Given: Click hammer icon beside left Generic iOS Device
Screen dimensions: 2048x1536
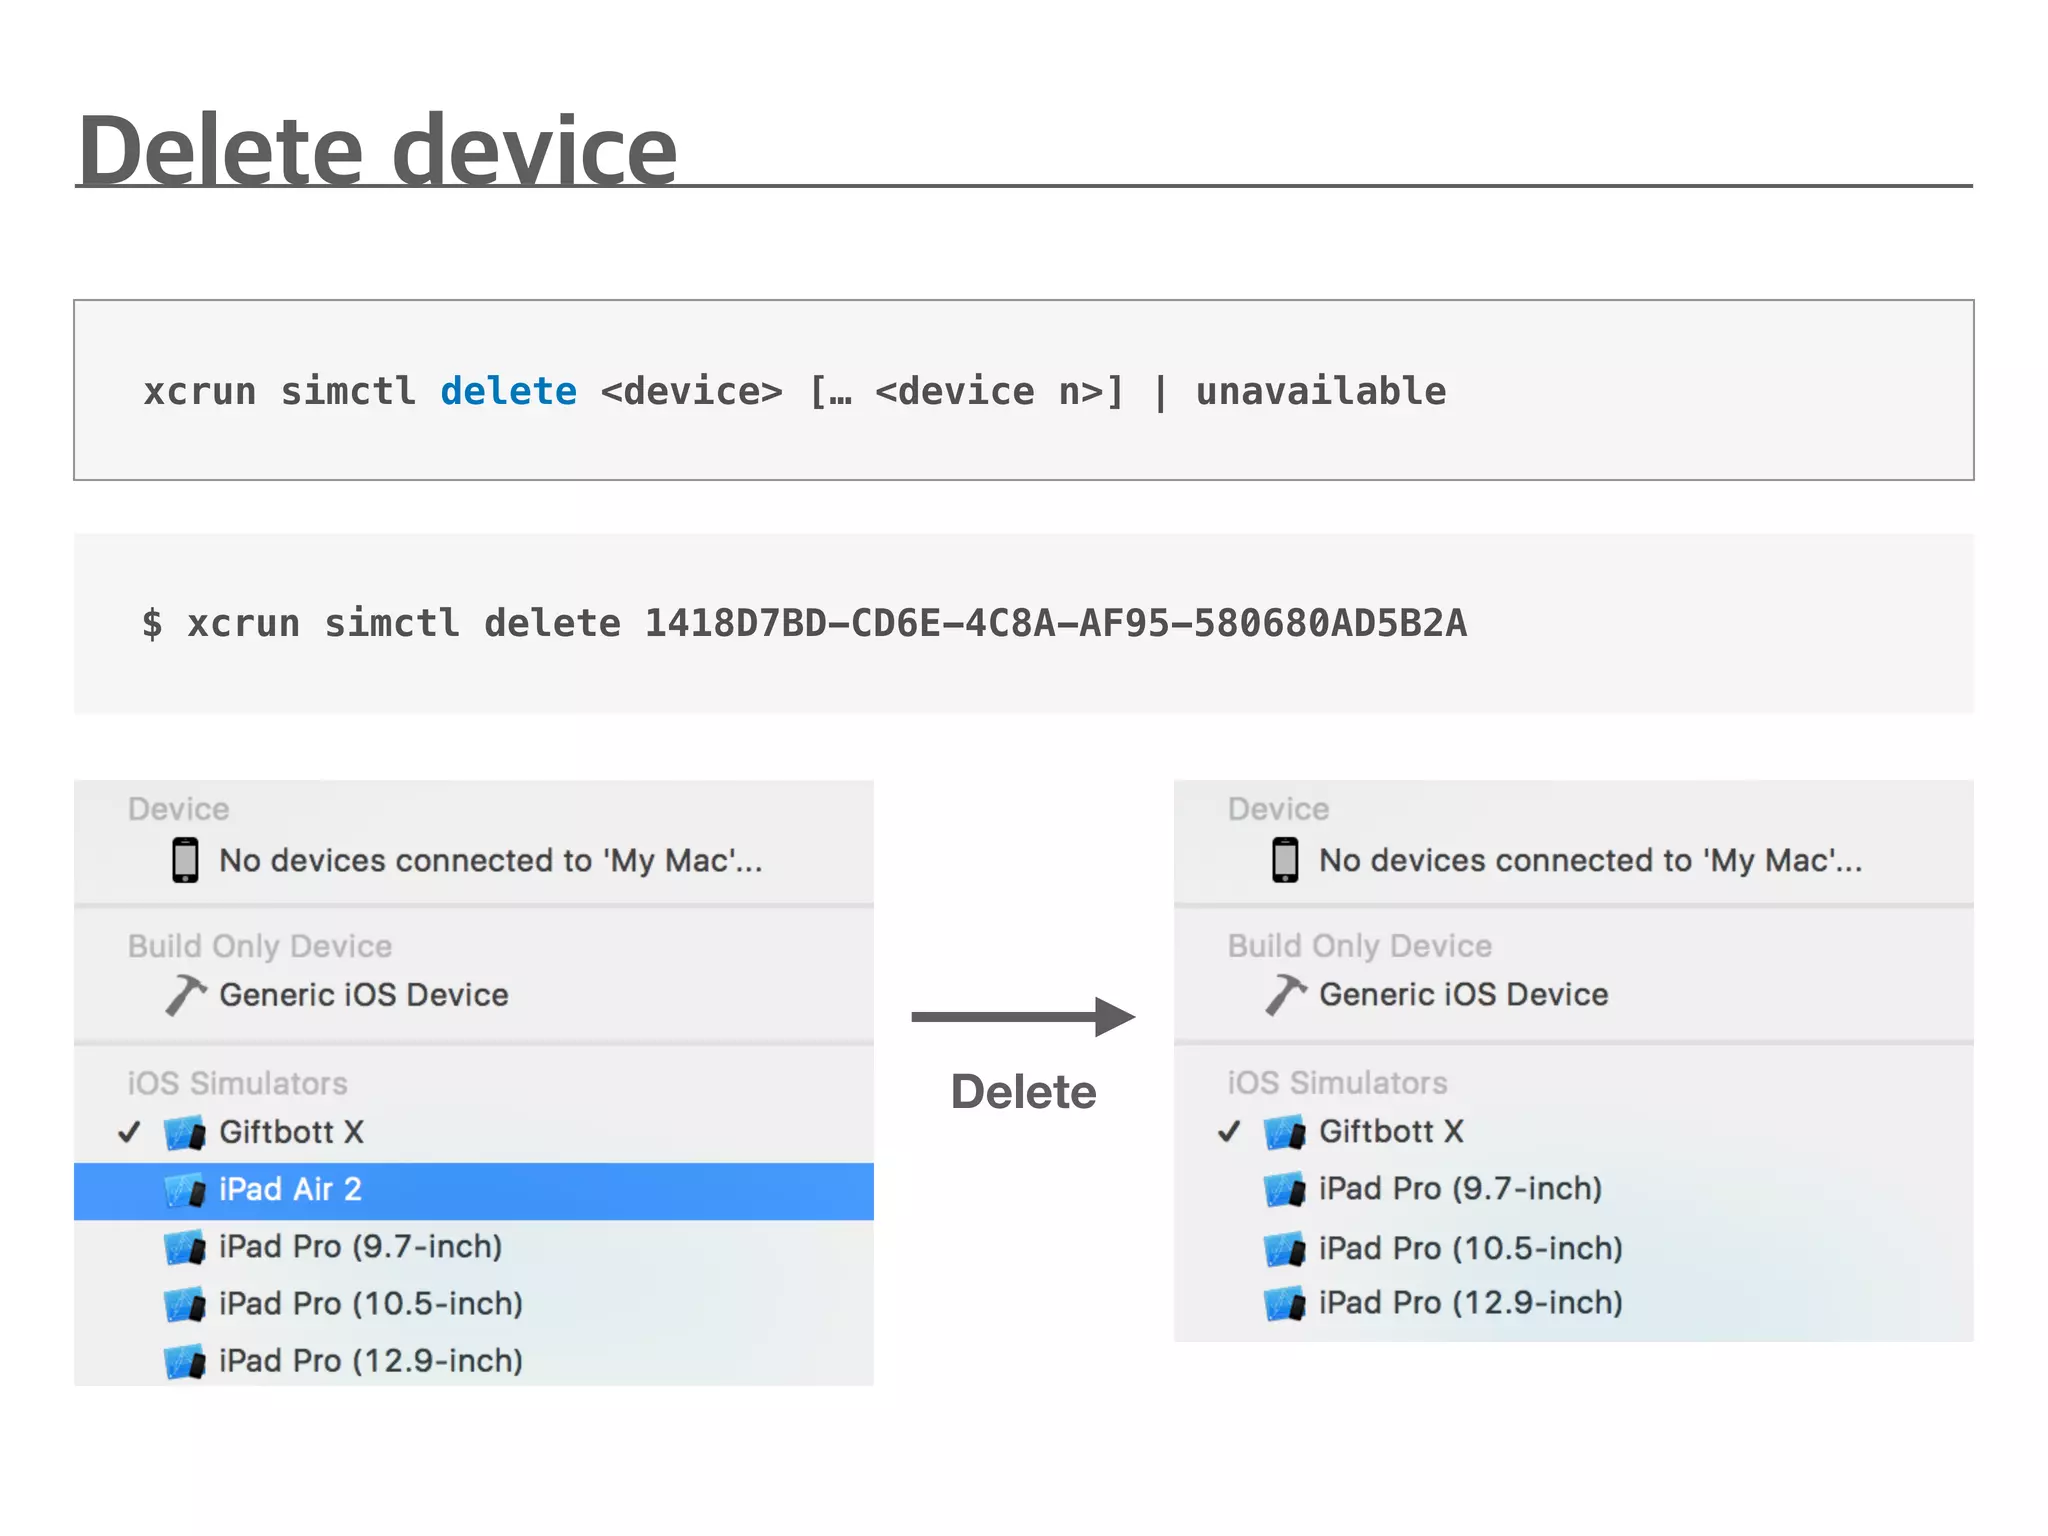Looking at the screenshot, I should pyautogui.click(x=185, y=995).
